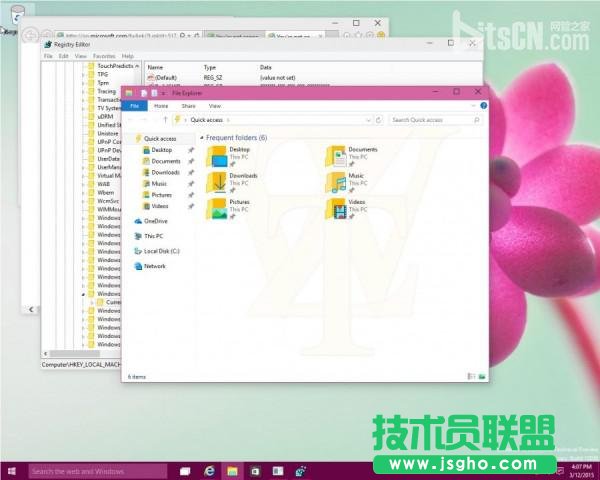The width and height of the screenshot is (600, 480).
Task: Open Registry Editor View menu
Action: coord(80,56)
